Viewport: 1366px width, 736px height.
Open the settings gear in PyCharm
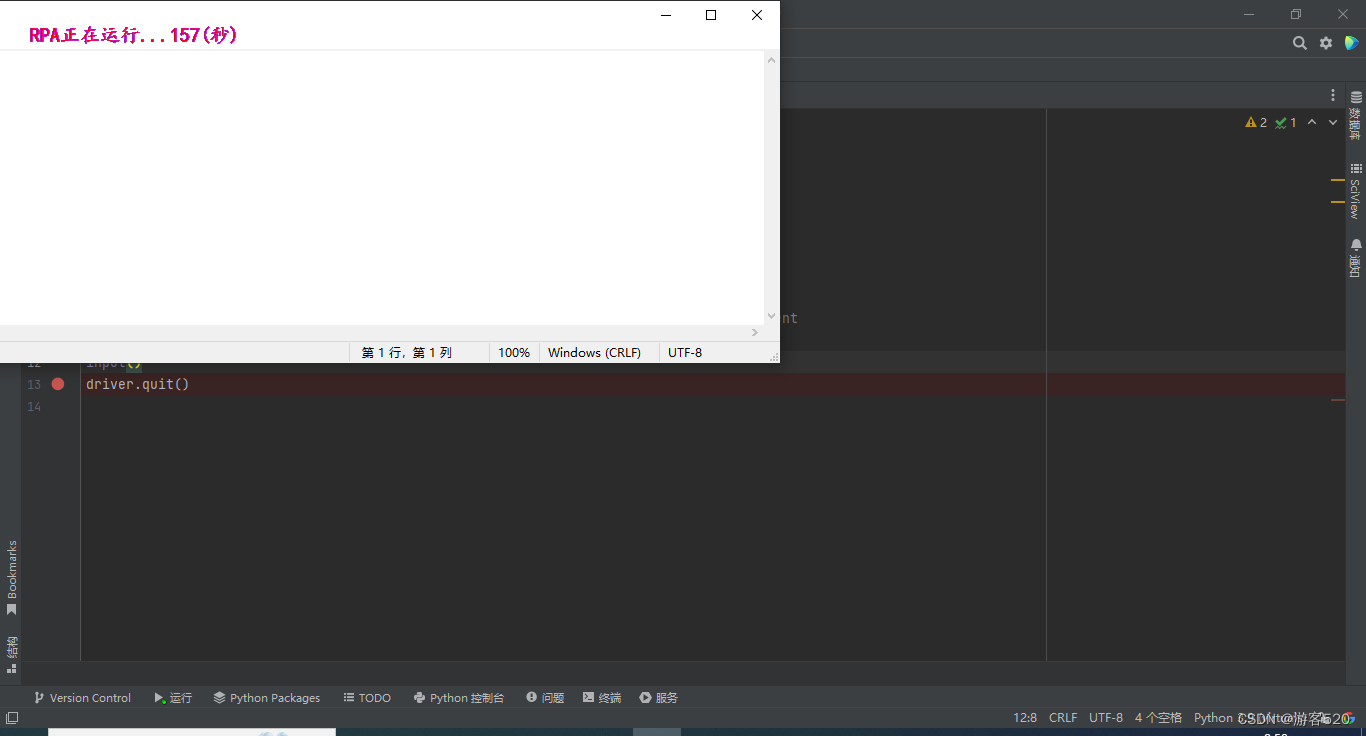click(1326, 43)
